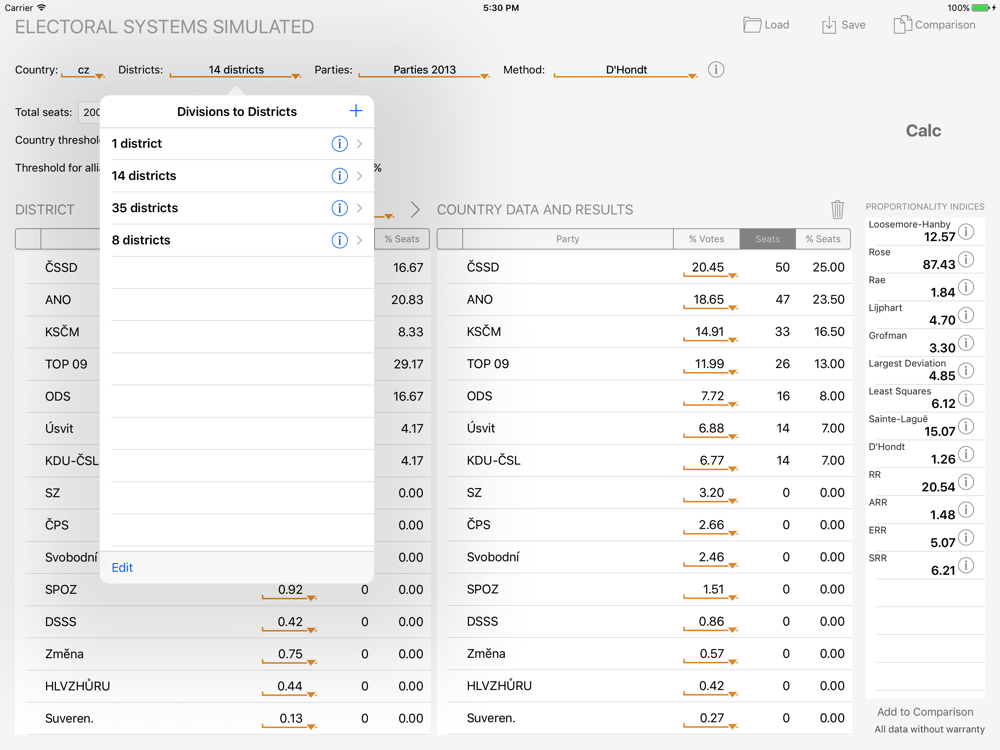Image resolution: width=1000 pixels, height=750 pixels.
Task: Adjust KSČM country votes value 14.91
Action: click(710, 333)
